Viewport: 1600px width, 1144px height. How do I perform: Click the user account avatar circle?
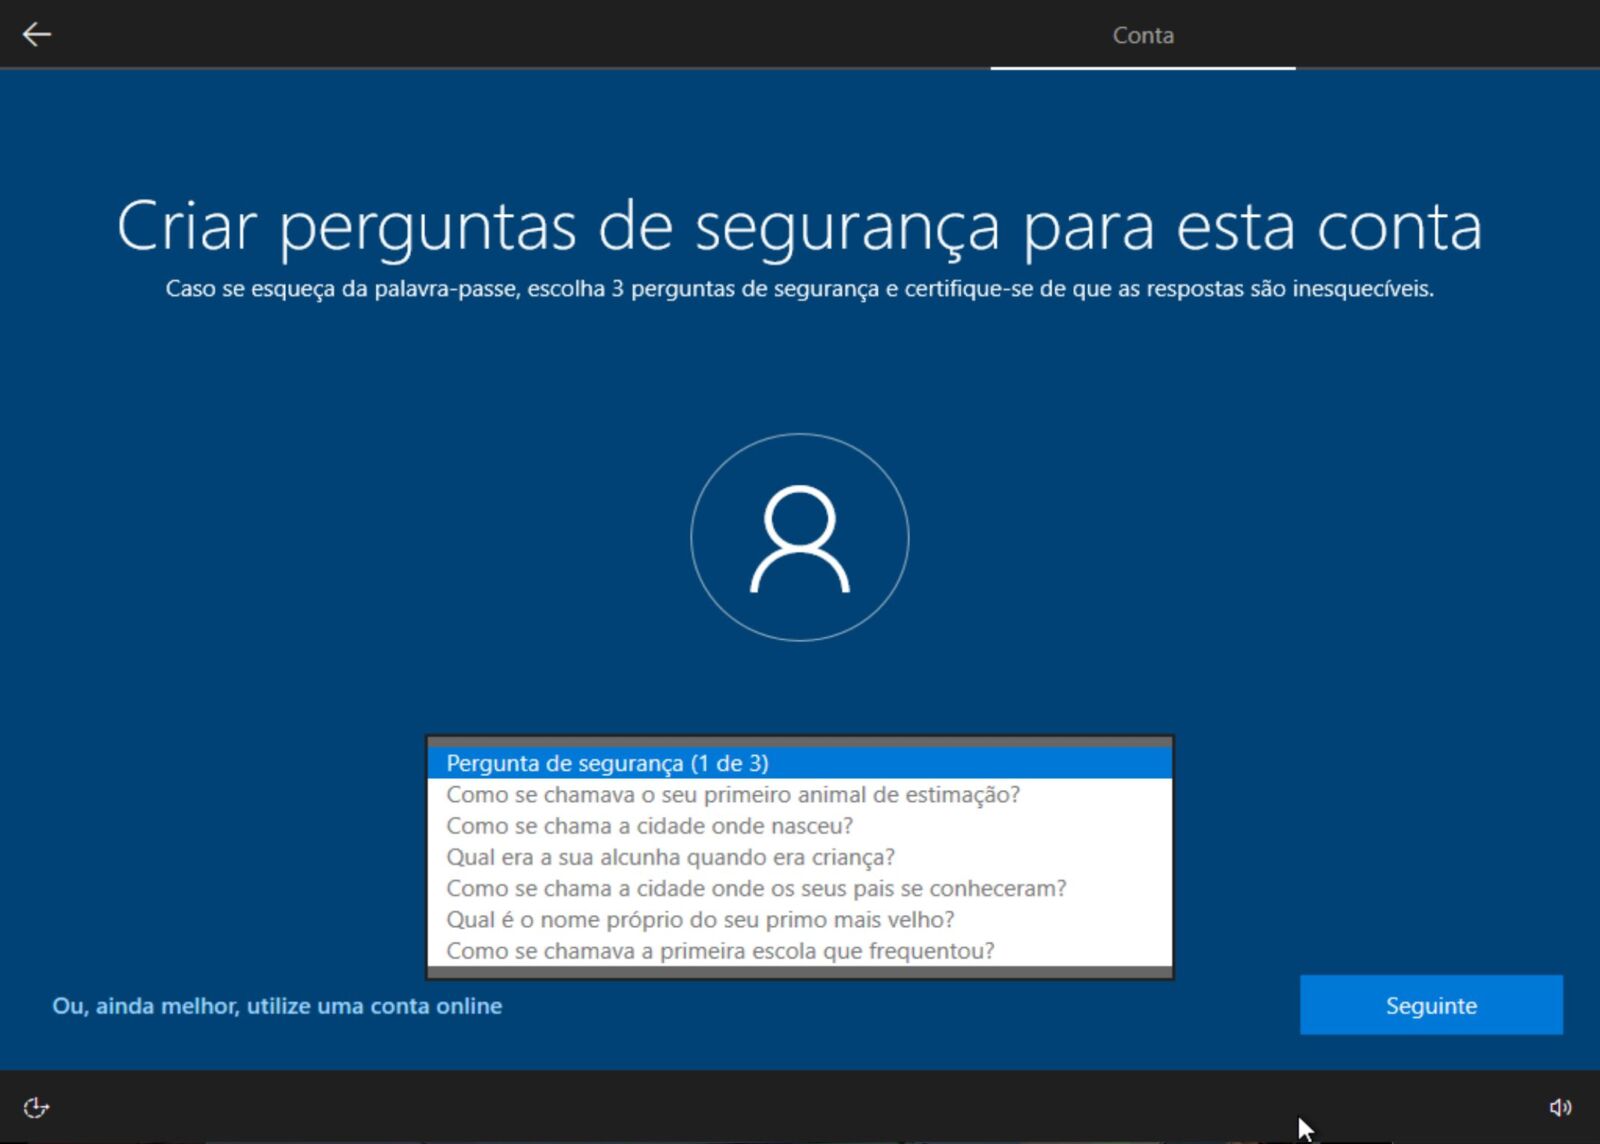point(800,537)
